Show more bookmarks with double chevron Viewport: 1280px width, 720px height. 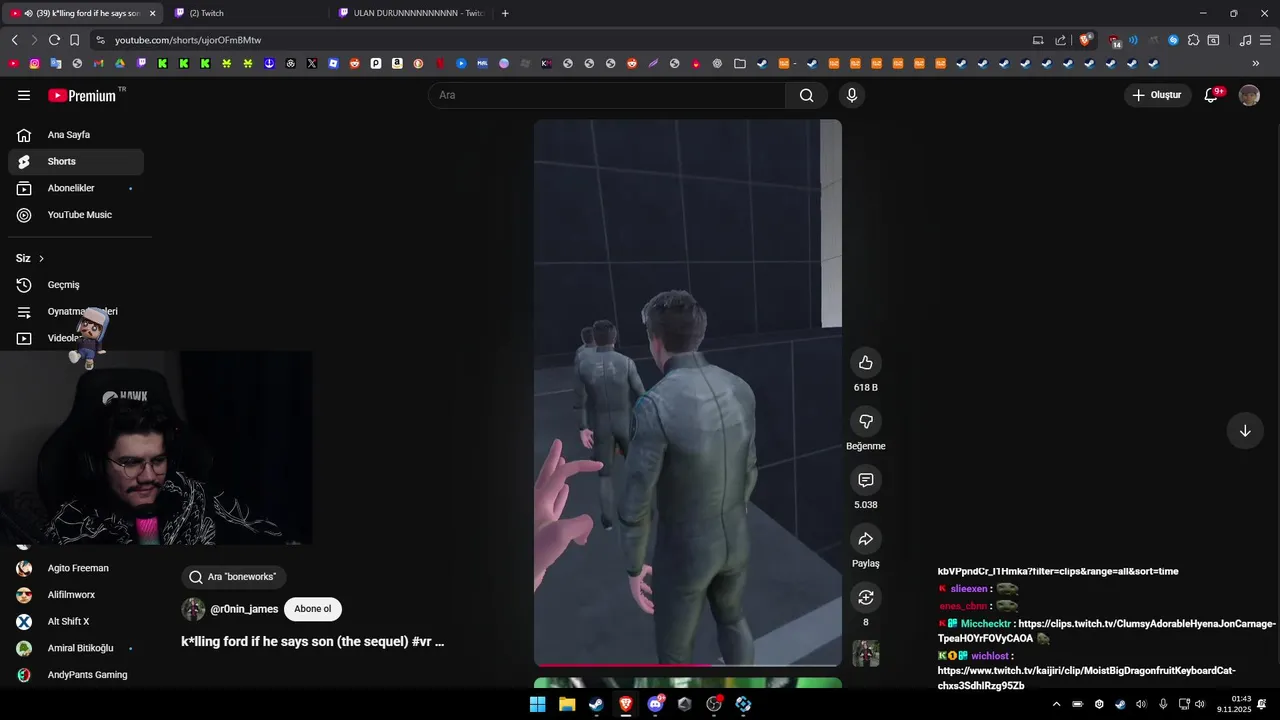point(1256,63)
